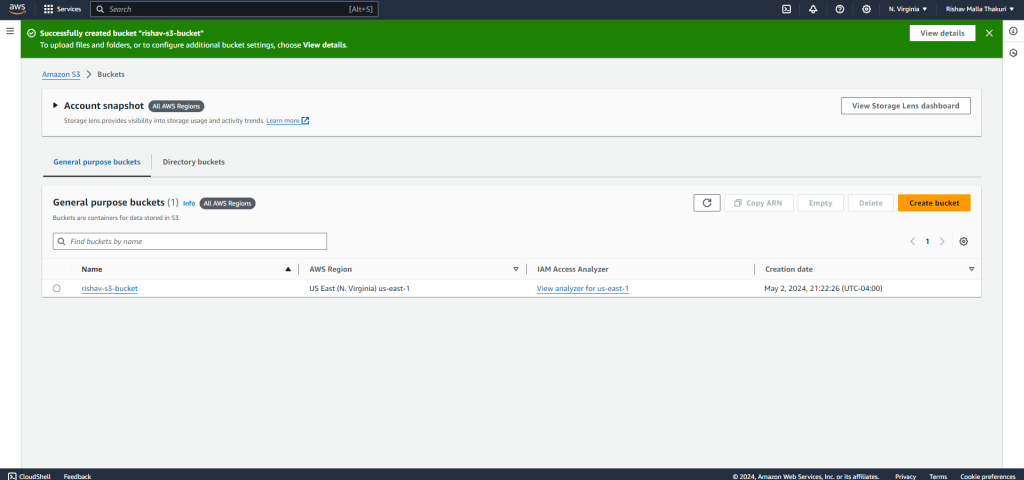Open Cookie preferences in footer

click(x=987, y=476)
